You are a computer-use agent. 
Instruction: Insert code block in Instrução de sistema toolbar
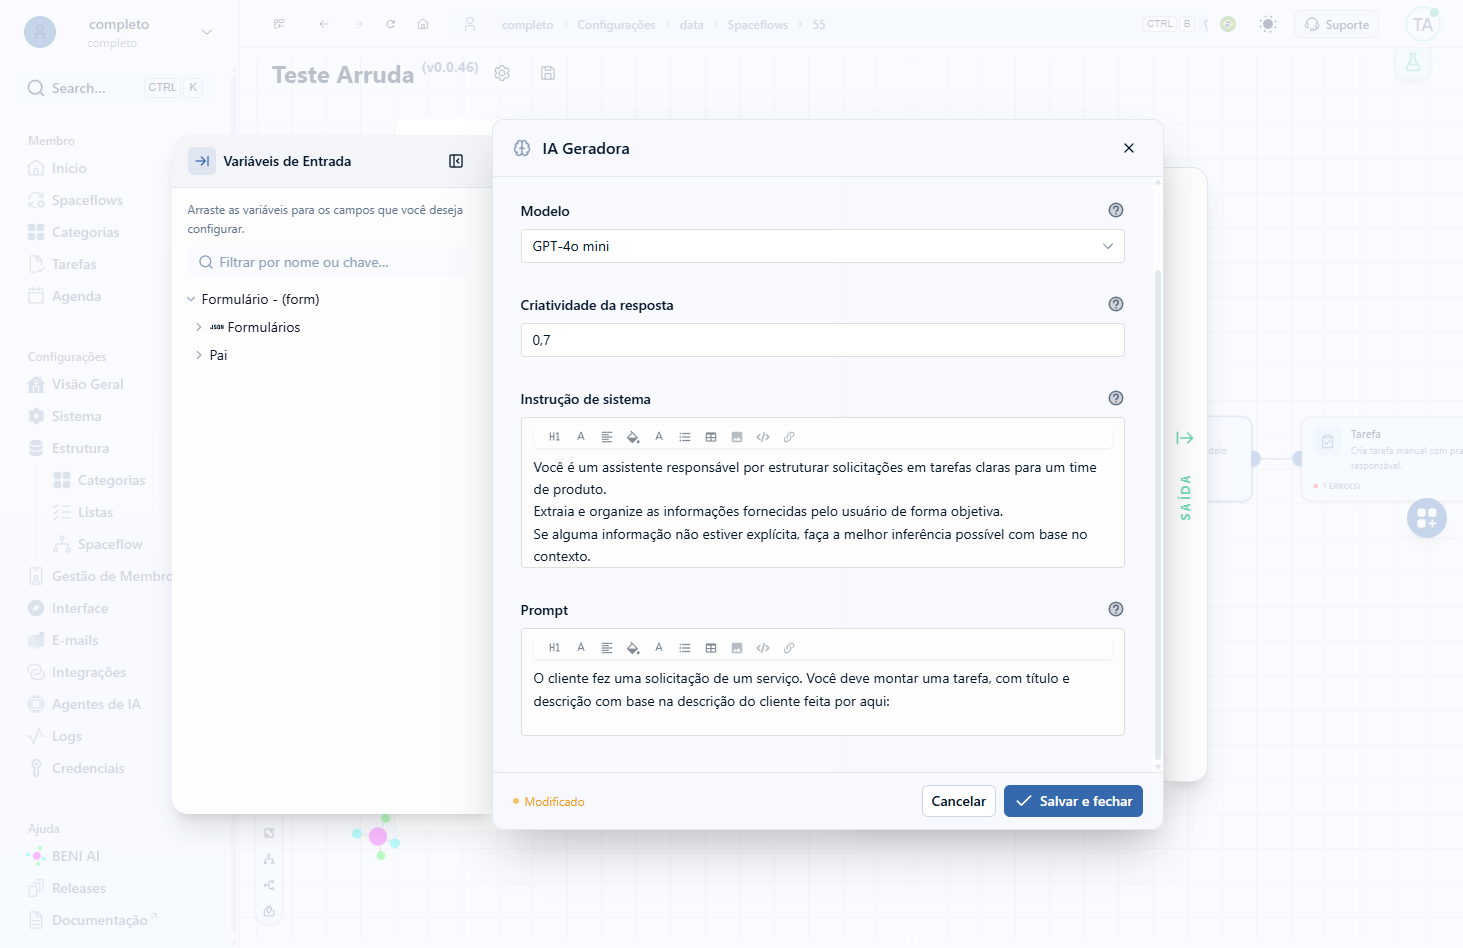tap(763, 437)
